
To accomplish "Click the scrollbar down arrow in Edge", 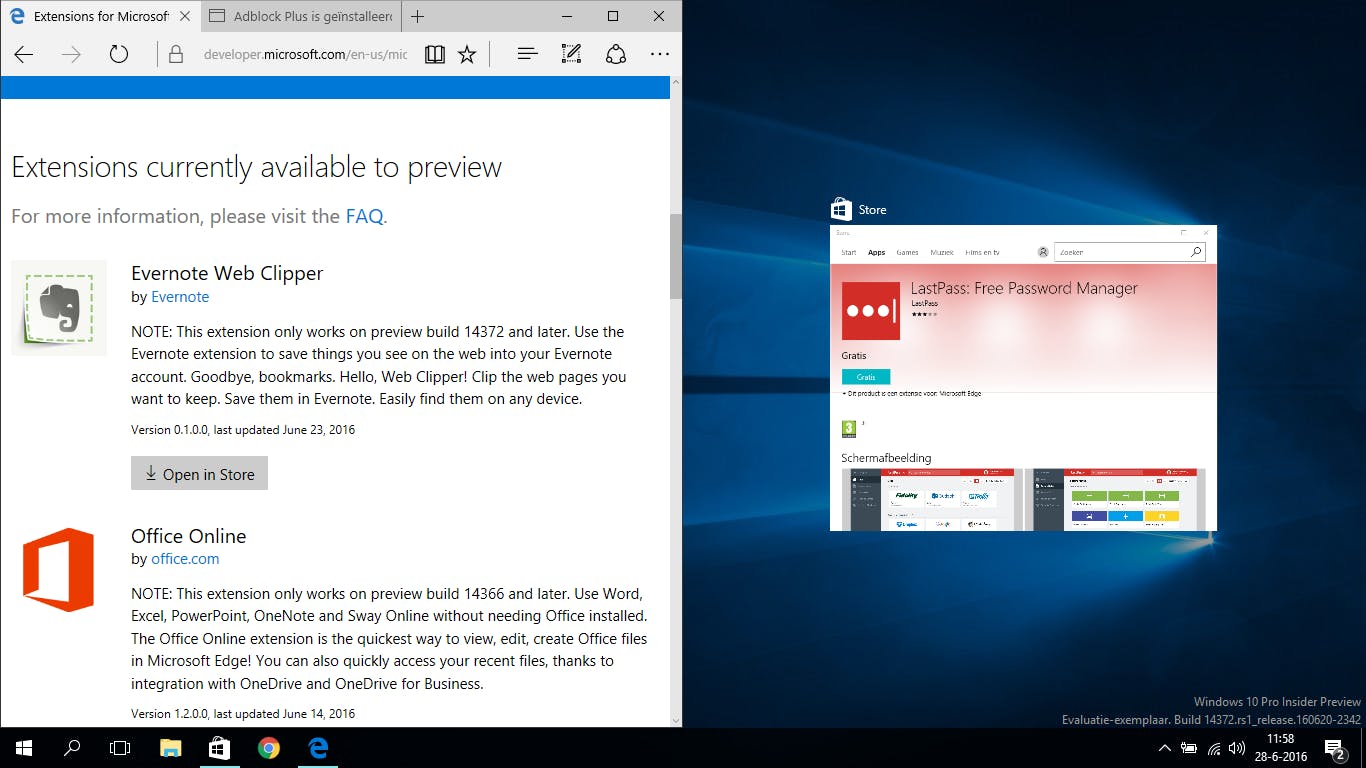I will tap(676, 719).
